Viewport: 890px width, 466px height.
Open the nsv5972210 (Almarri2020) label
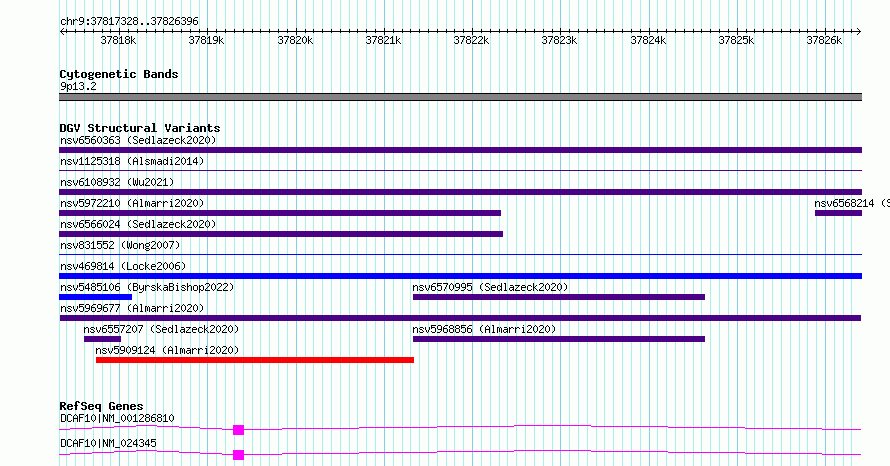point(132,203)
